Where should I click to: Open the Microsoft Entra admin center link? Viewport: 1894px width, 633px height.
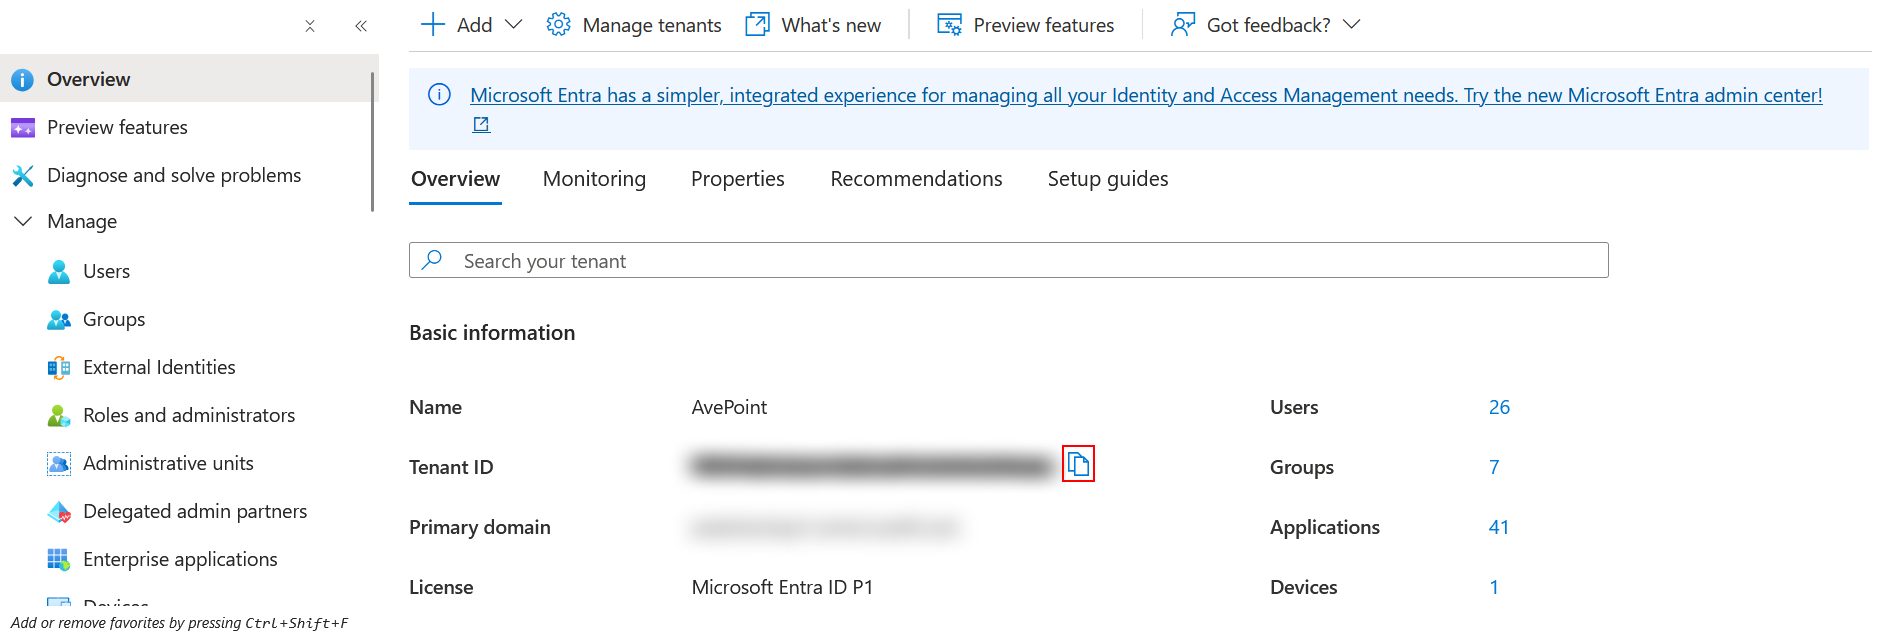[x=1145, y=96]
